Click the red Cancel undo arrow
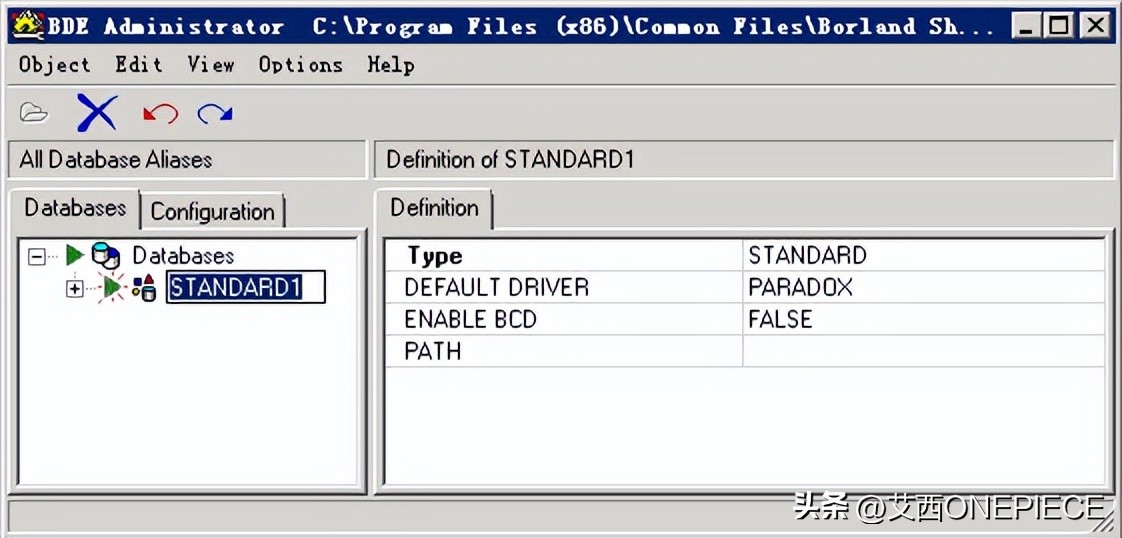 click(x=160, y=113)
